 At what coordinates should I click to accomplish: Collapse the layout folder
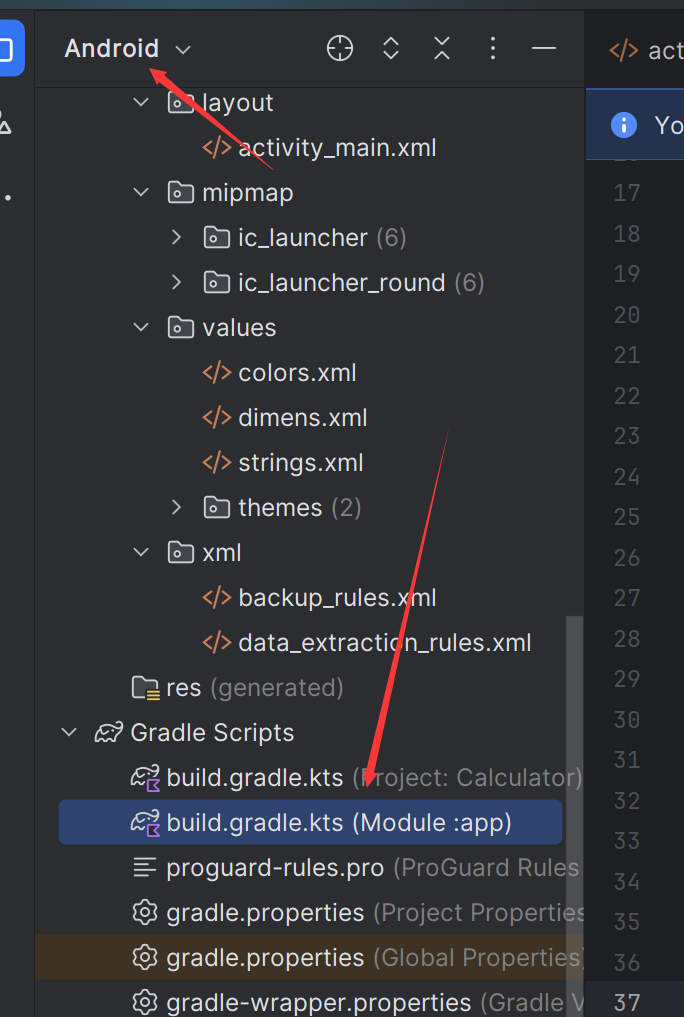[141, 102]
